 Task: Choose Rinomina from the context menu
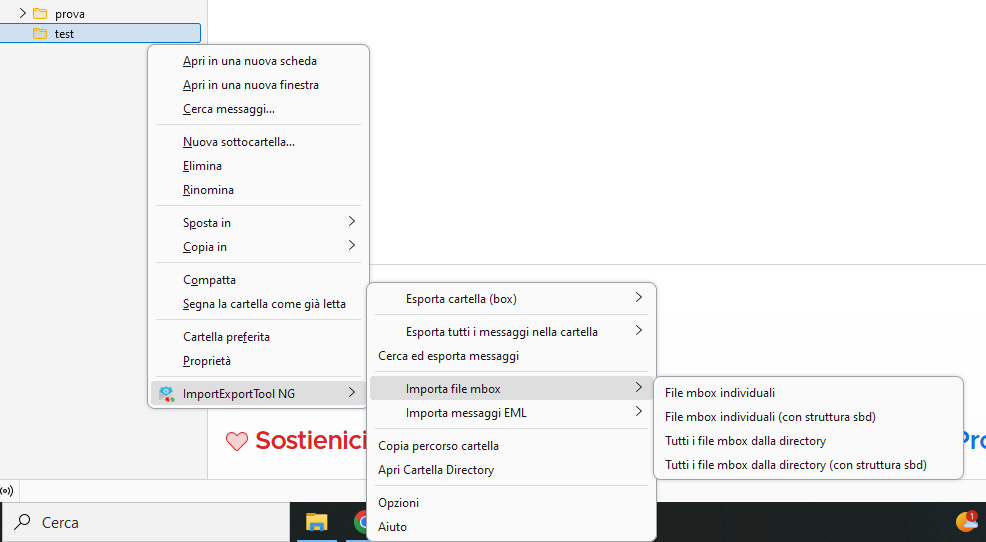click(258, 190)
